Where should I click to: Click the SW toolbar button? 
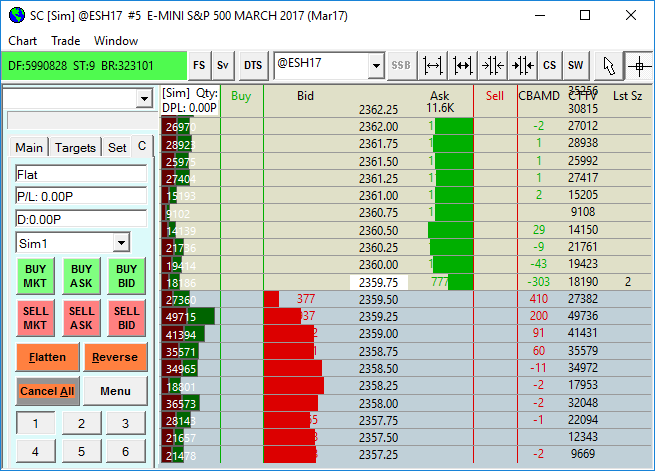pyautogui.click(x=575, y=66)
